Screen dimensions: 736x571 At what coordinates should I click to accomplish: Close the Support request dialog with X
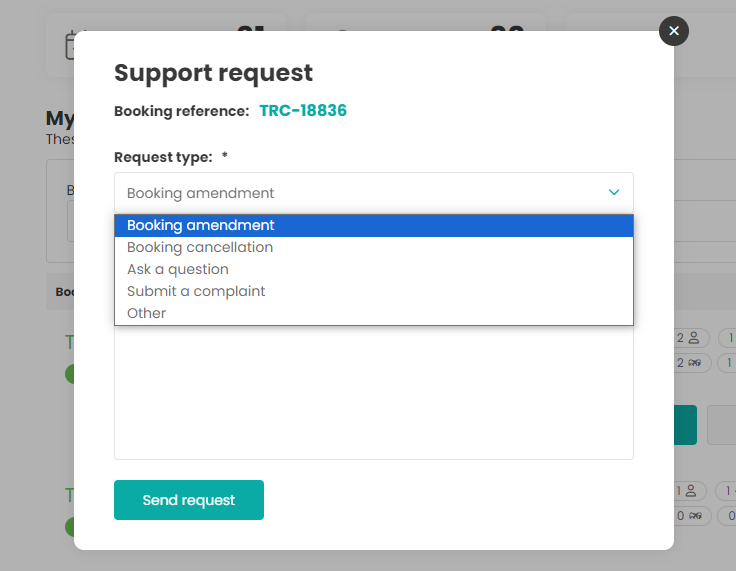click(x=674, y=31)
